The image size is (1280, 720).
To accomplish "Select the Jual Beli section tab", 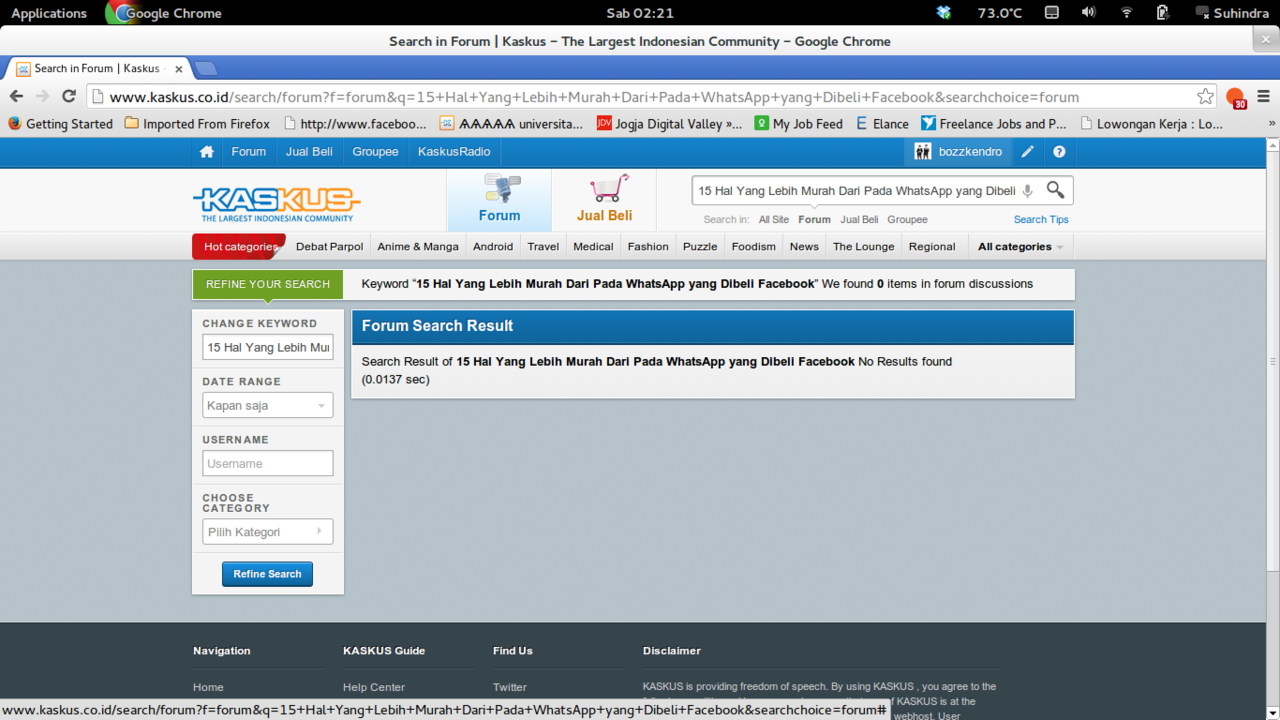I will (x=604, y=200).
